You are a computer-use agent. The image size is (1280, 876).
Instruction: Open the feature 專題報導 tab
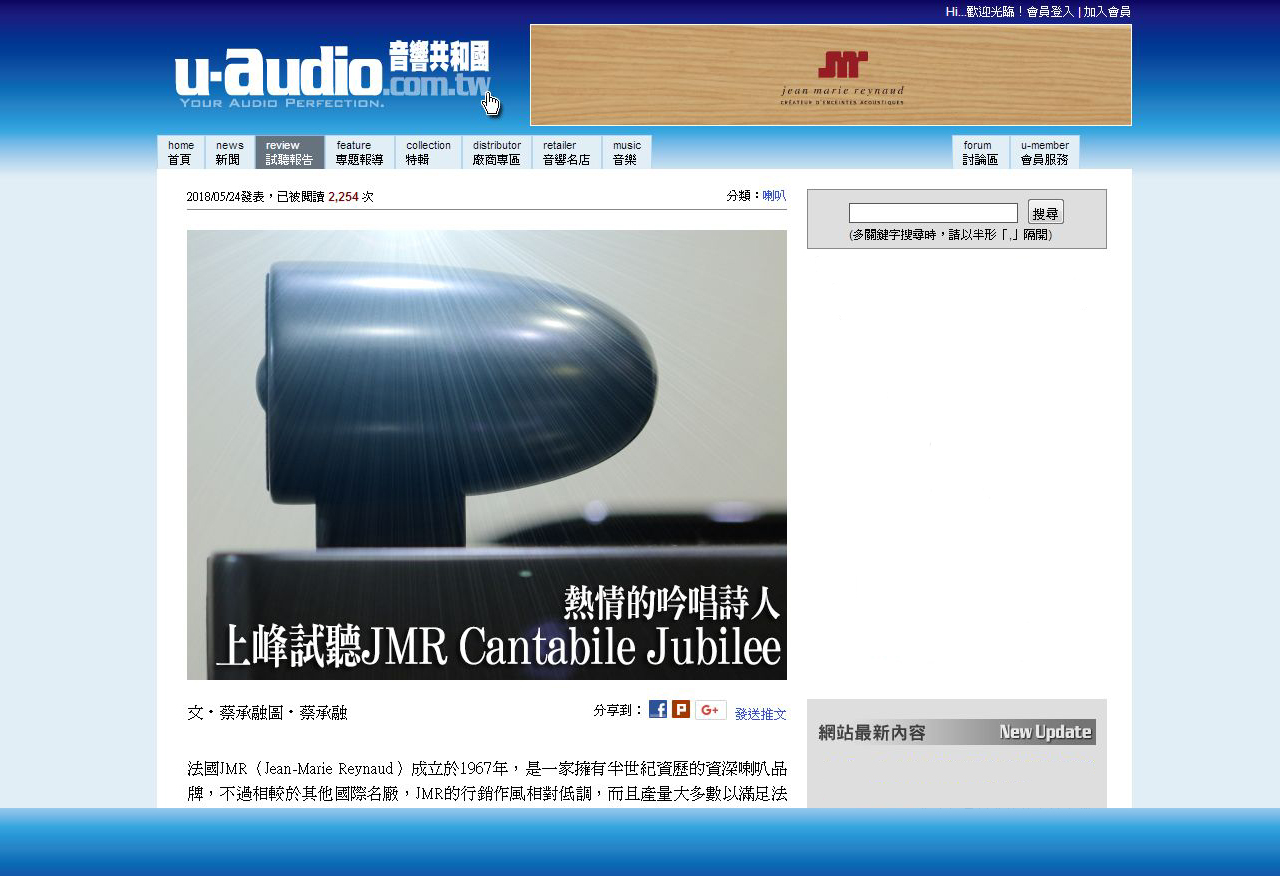tap(360, 152)
